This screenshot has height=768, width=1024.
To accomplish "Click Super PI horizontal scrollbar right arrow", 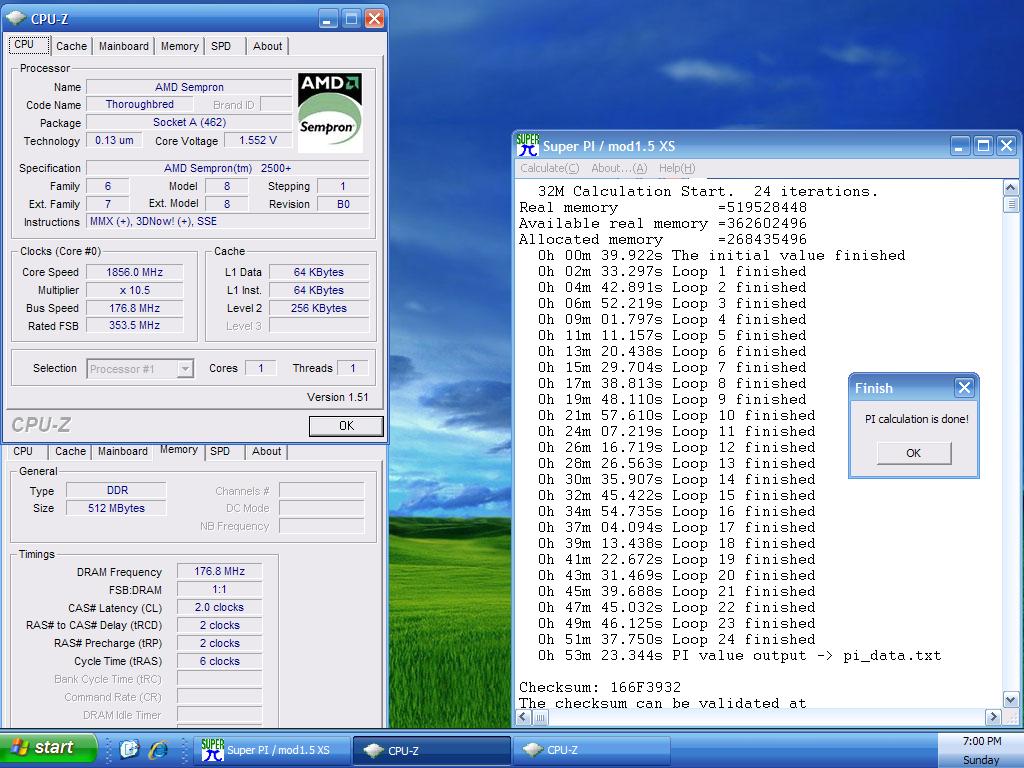I will point(994,717).
